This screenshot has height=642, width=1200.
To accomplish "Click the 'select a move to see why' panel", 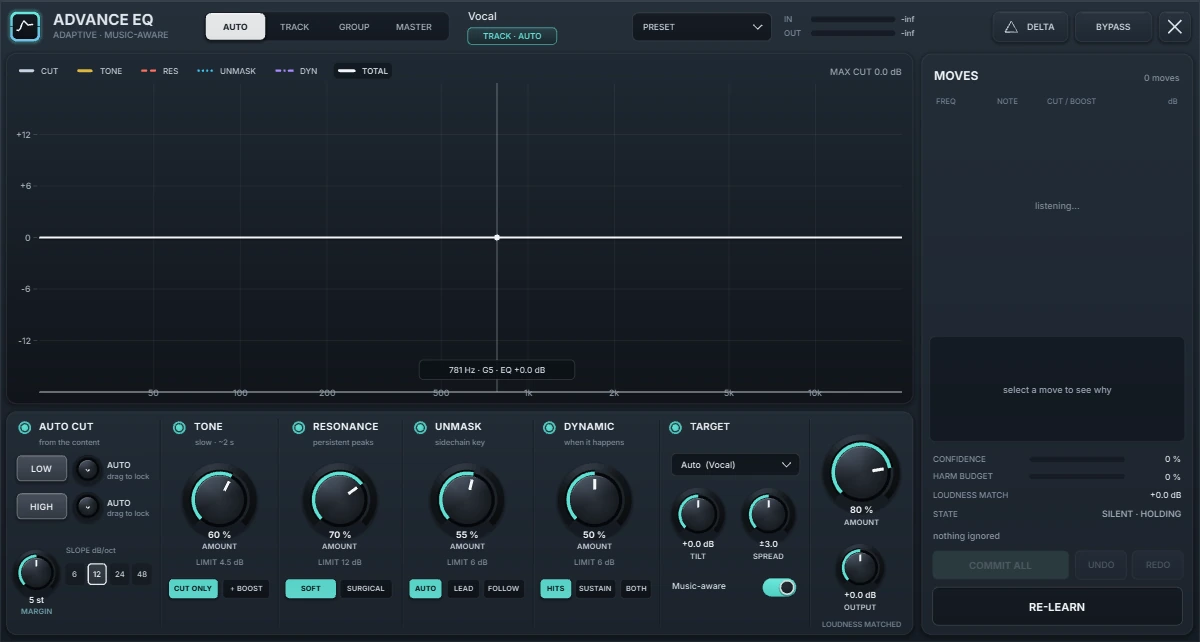I will coord(1057,390).
